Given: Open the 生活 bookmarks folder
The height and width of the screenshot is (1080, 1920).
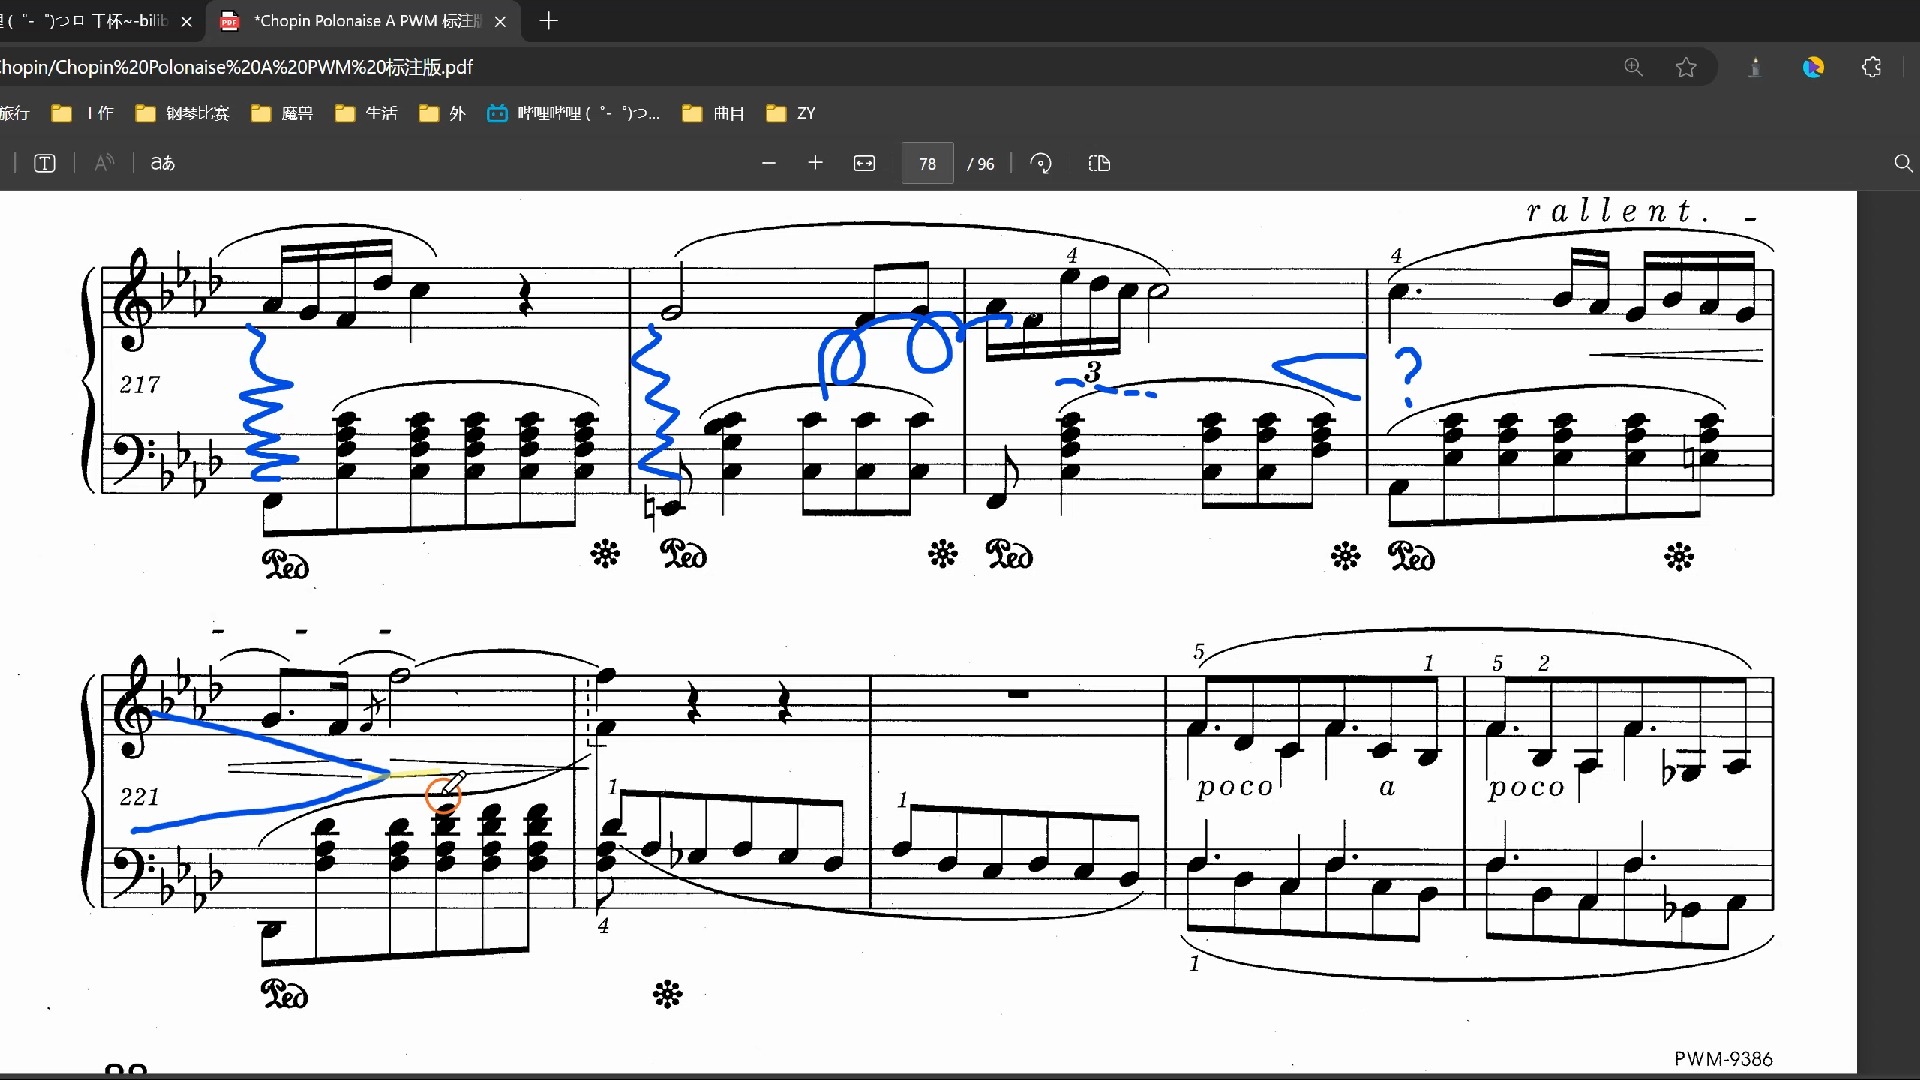Looking at the screenshot, I should [x=366, y=113].
